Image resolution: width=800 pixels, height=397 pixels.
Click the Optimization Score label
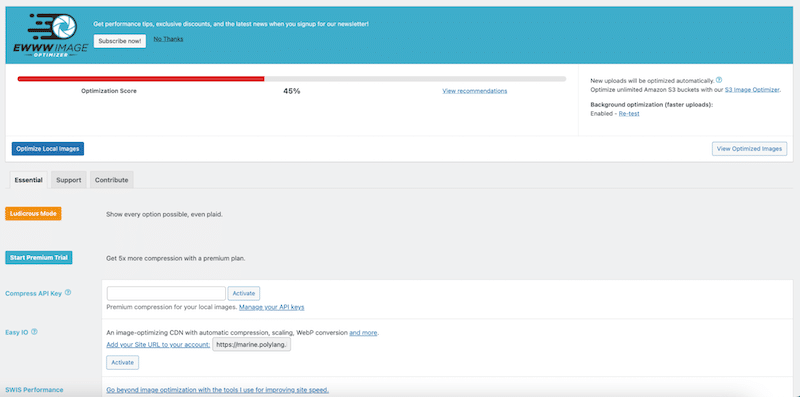pos(109,91)
